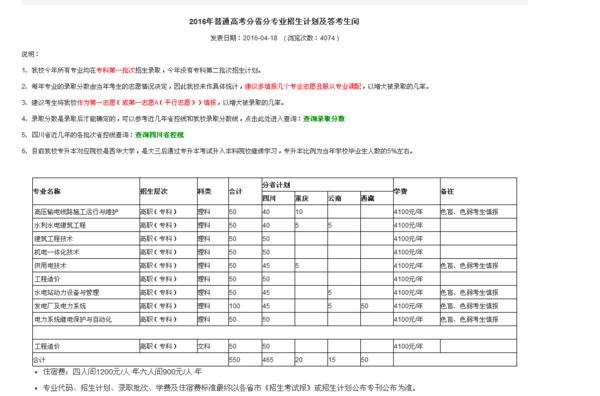Click the 100 total for 发电厂及电力系统
Screen dimensions: 600x396
pos(235,306)
